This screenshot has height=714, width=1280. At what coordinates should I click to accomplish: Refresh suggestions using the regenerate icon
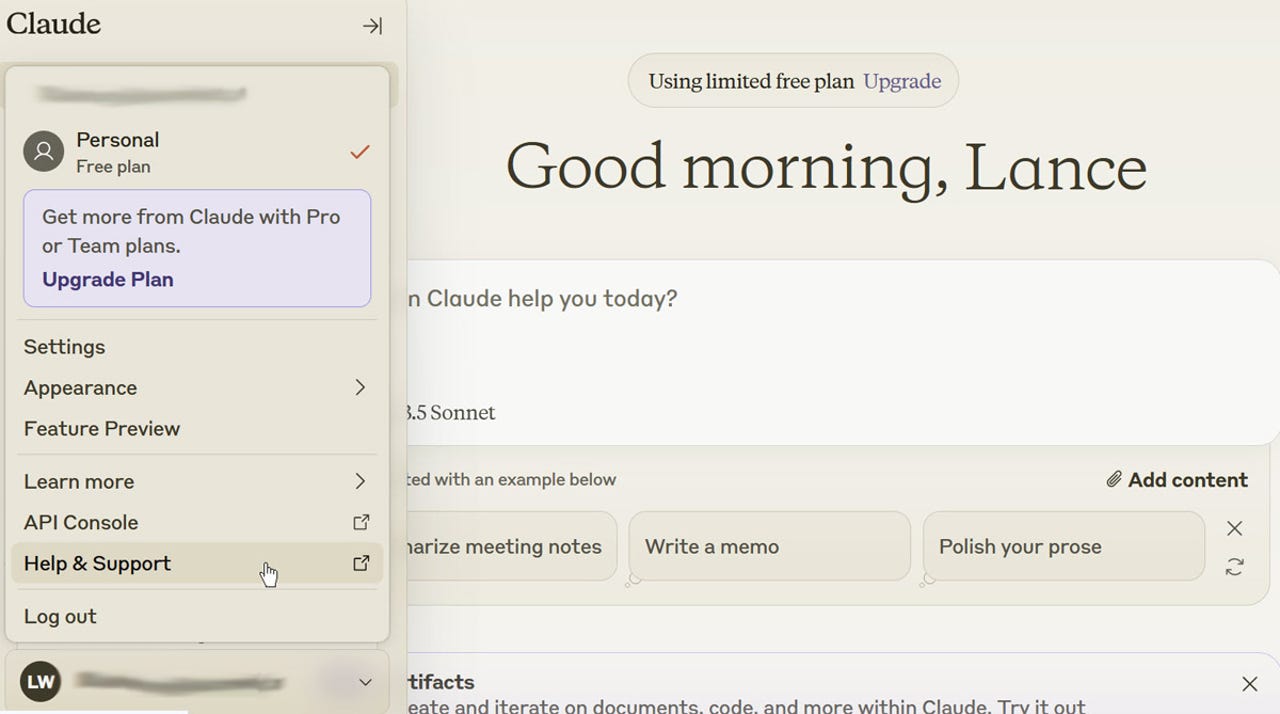1235,566
